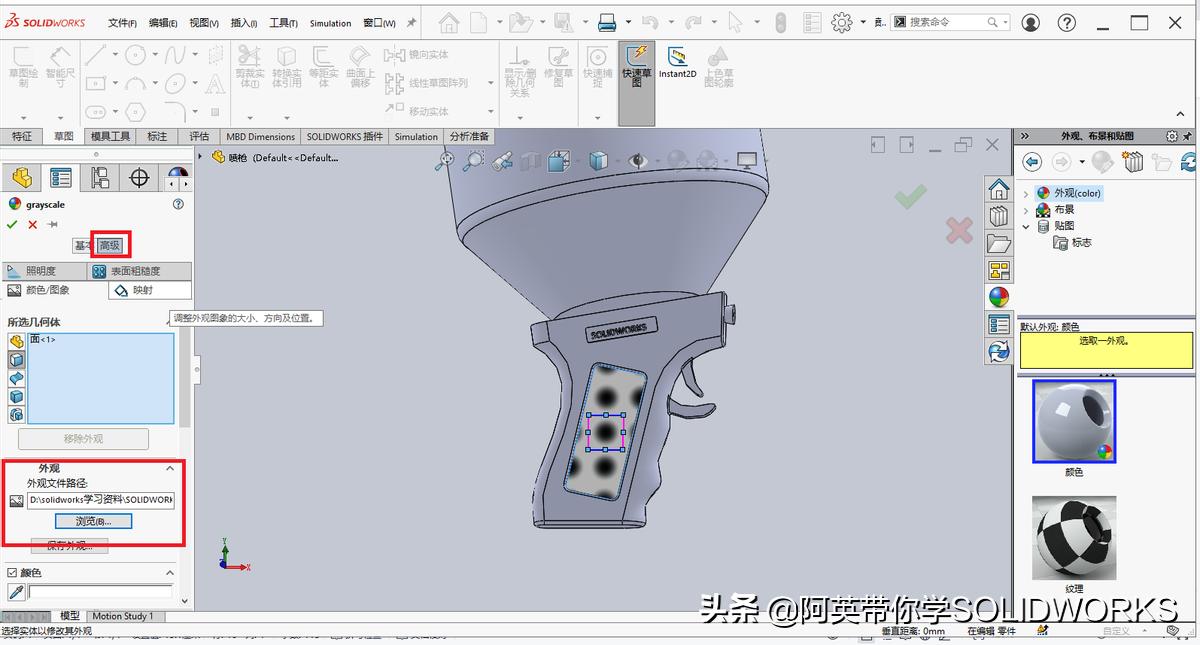Select the 颜色 appearance sphere thumbnail
The height and width of the screenshot is (645, 1200).
tap(1072, 420)
